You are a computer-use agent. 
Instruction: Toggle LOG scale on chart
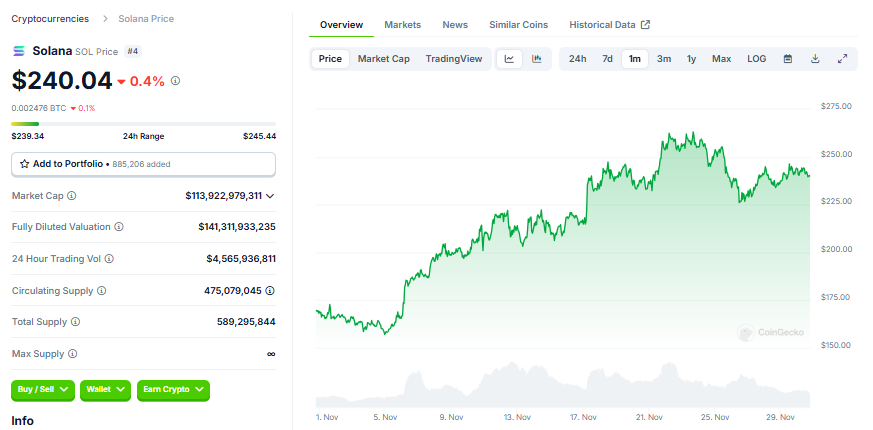tap(757, 58)
